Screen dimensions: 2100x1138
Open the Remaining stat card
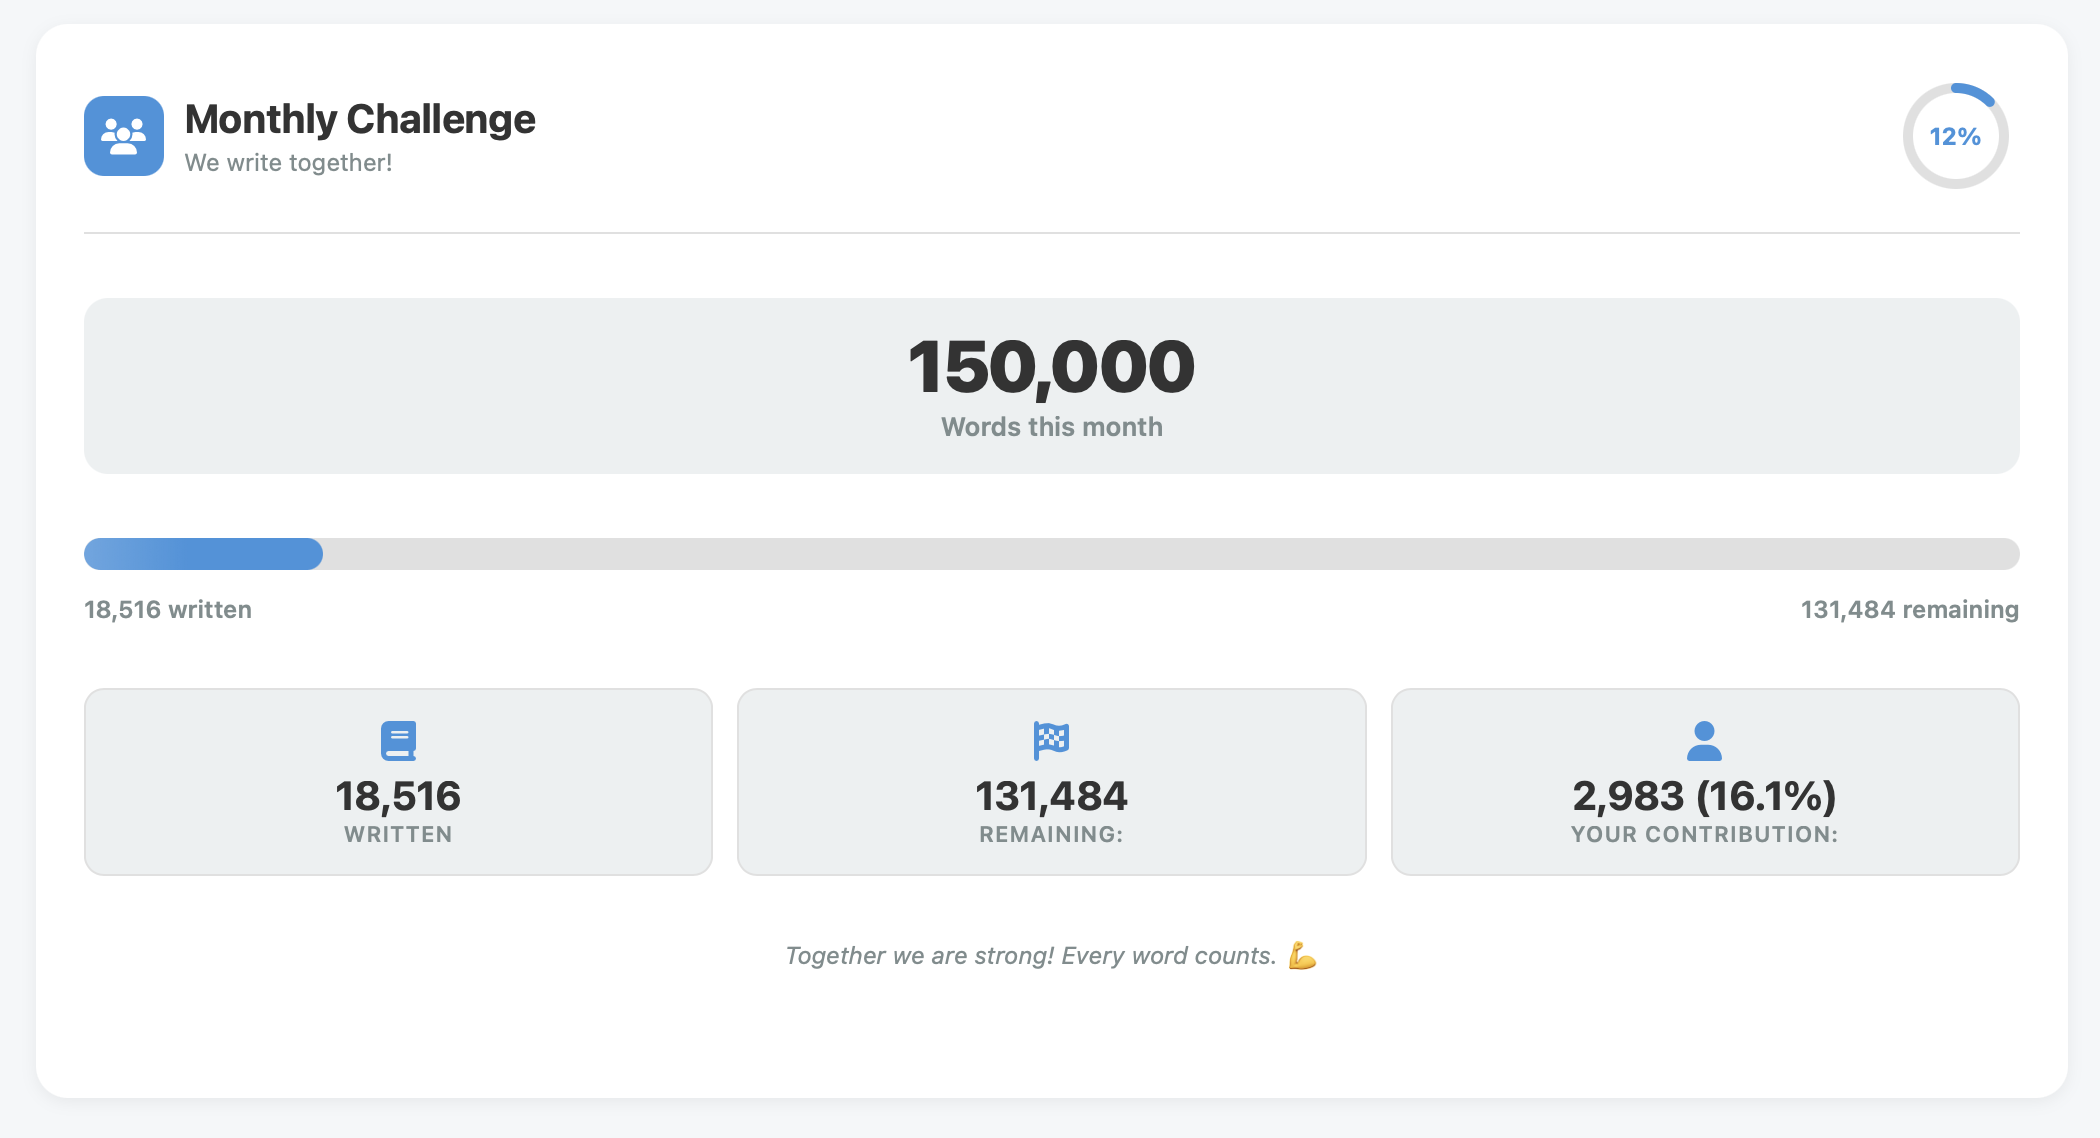click(1051, 782)
